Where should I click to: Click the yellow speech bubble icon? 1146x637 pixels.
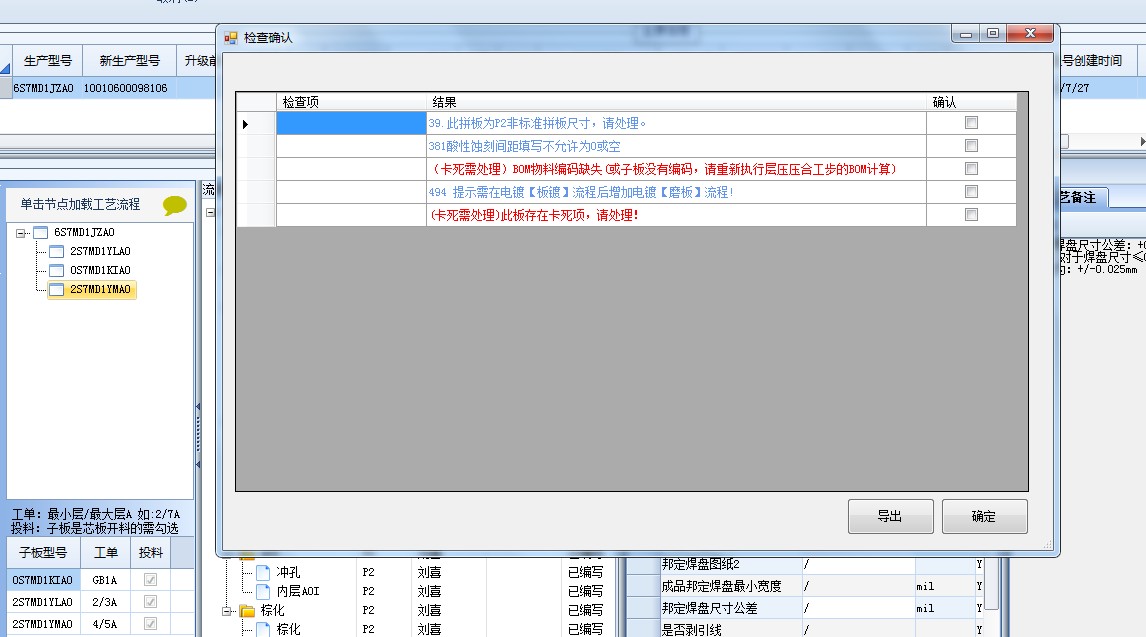tap(175, 205)
